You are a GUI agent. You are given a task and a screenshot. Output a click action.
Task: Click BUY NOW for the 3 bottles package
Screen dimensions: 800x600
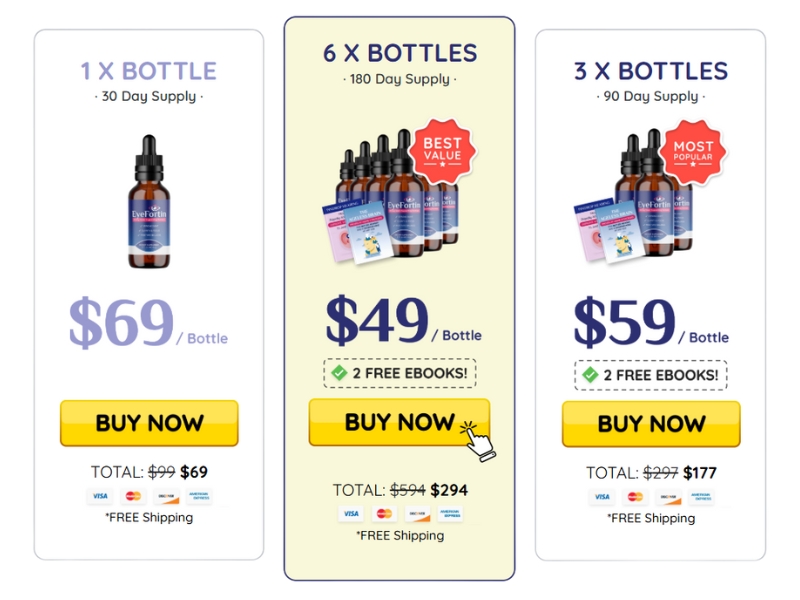point(651,424)
